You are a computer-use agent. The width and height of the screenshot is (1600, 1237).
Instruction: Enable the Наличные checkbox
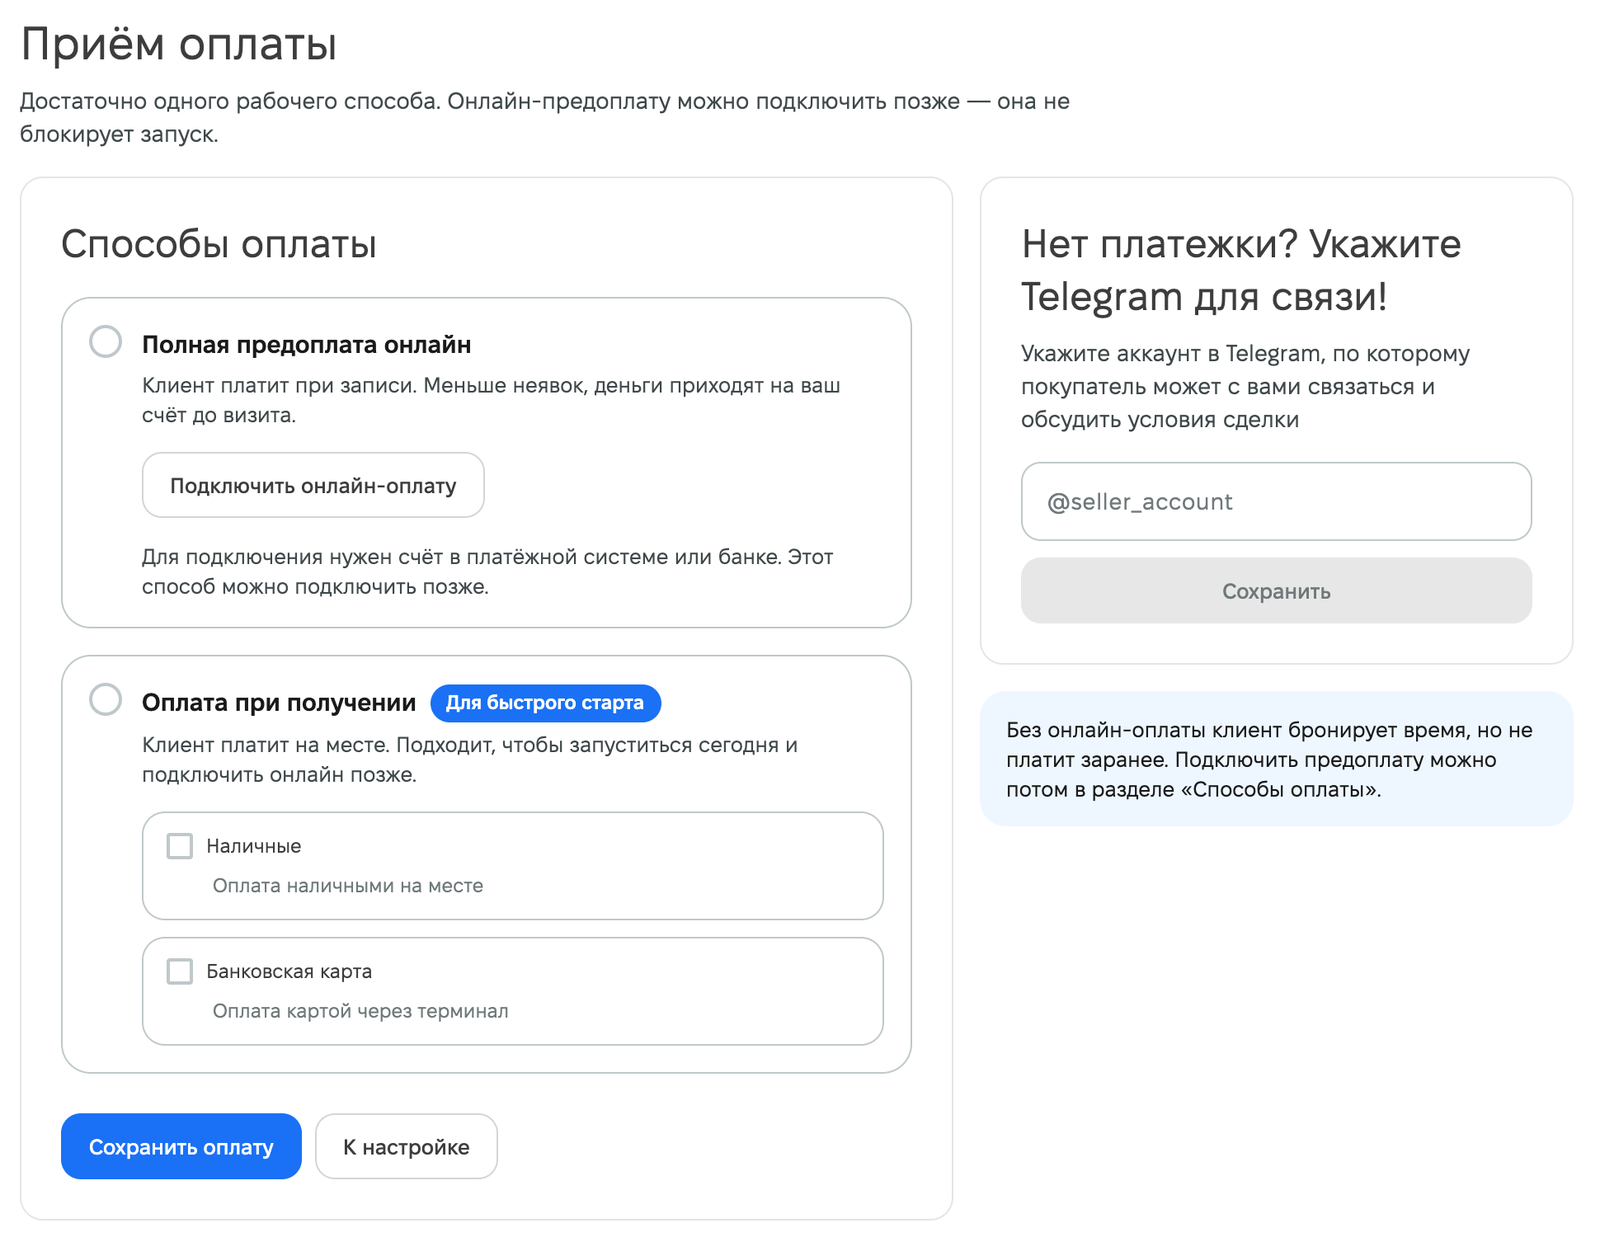(x=180, y=846)
